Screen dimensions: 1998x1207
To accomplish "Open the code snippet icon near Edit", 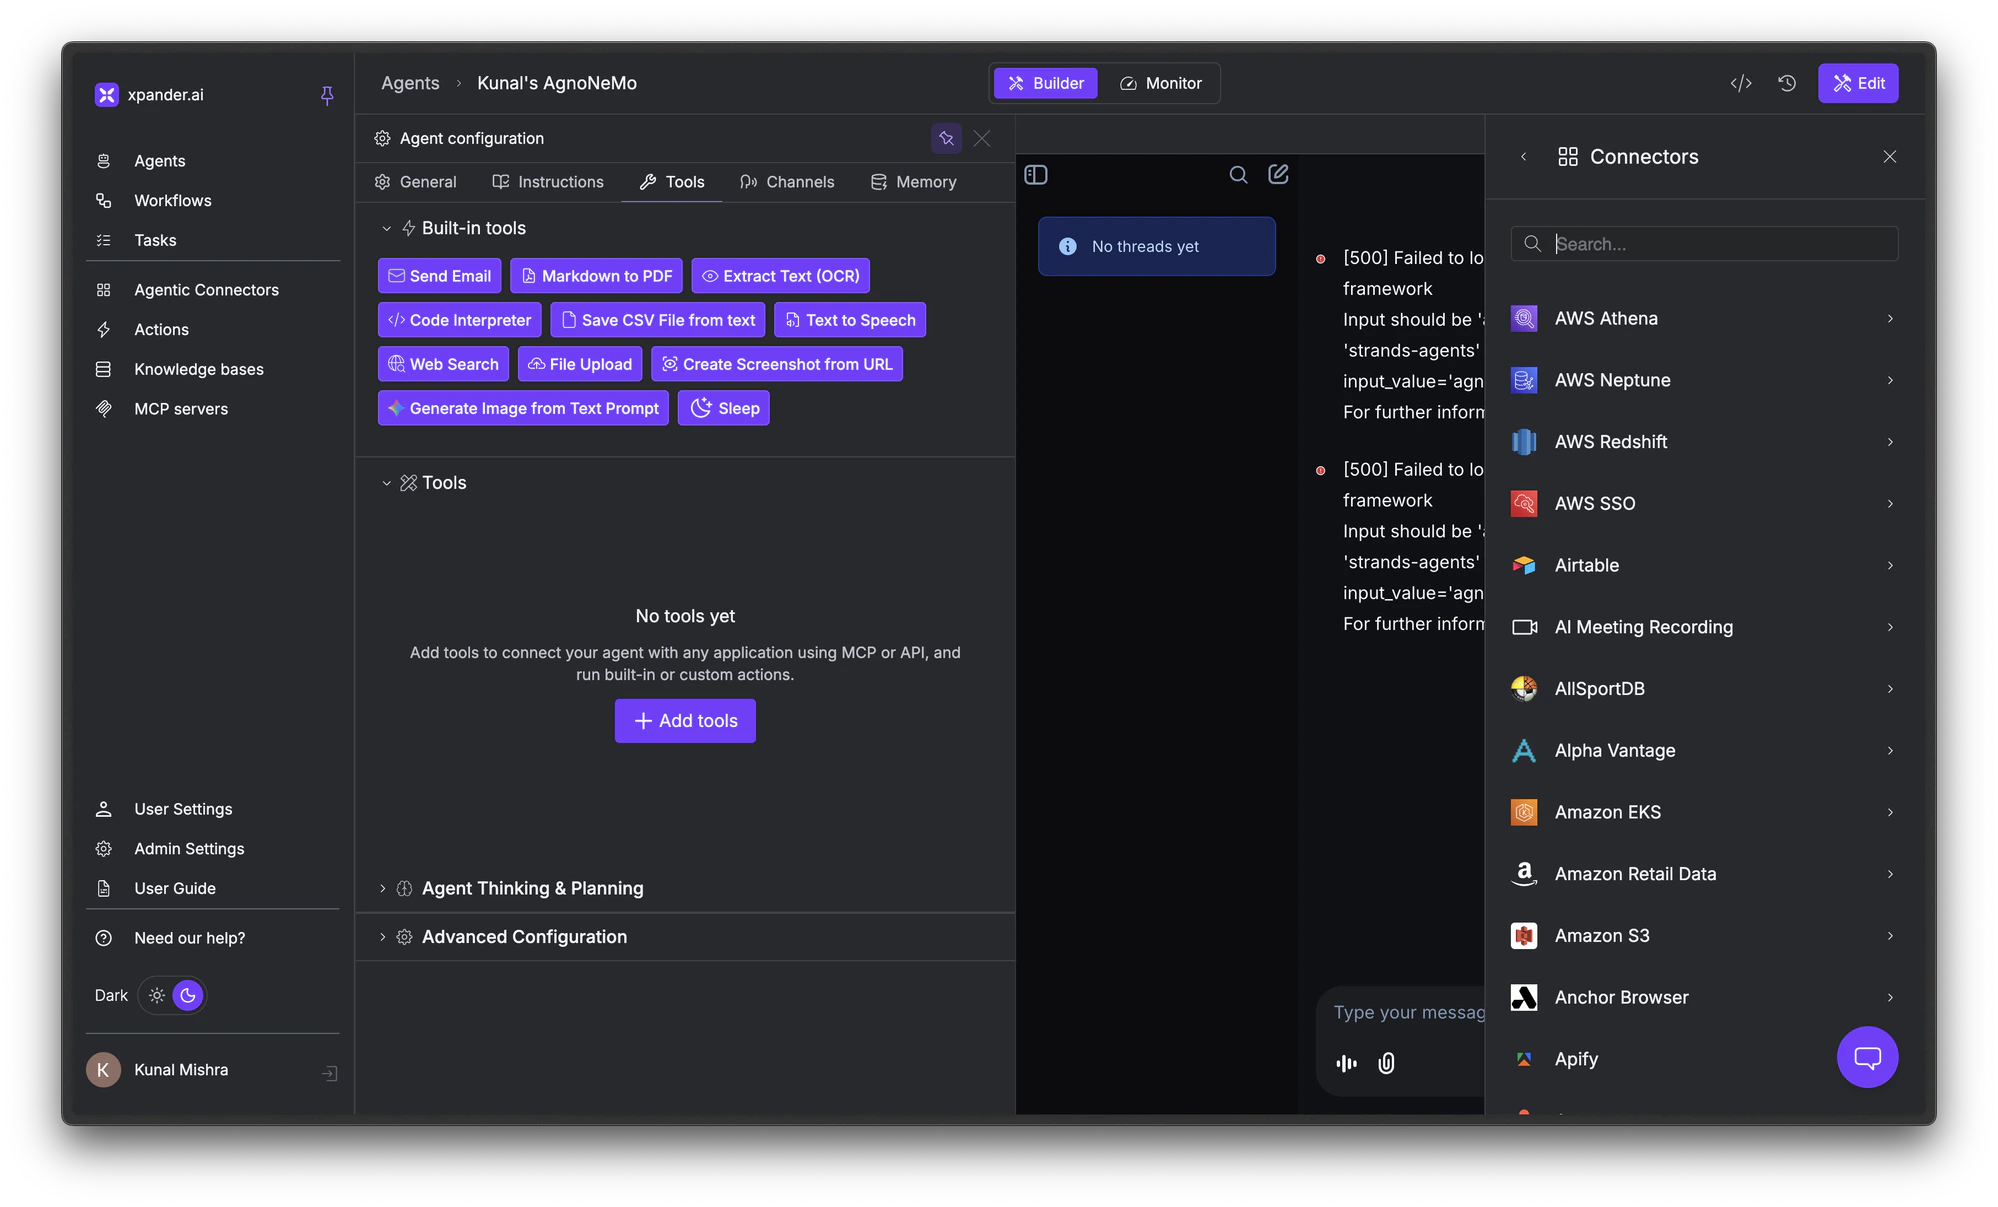I will (x=1741, y=83).
